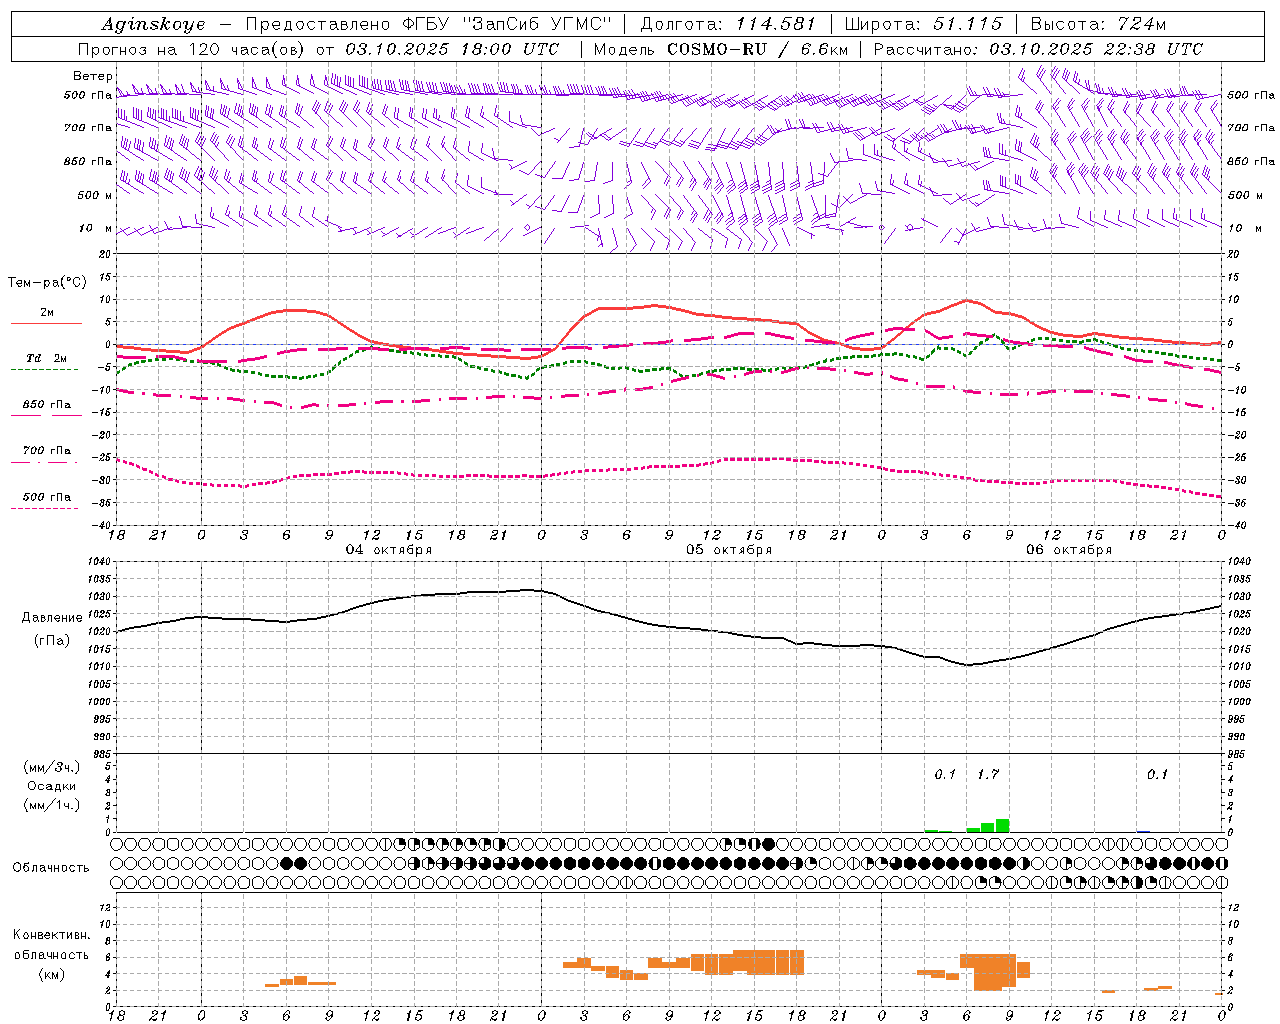This screenshot has width=1280, height=1024.
Task: Click the "Конвективн." convective cloud label
Action: click(51, 935)
